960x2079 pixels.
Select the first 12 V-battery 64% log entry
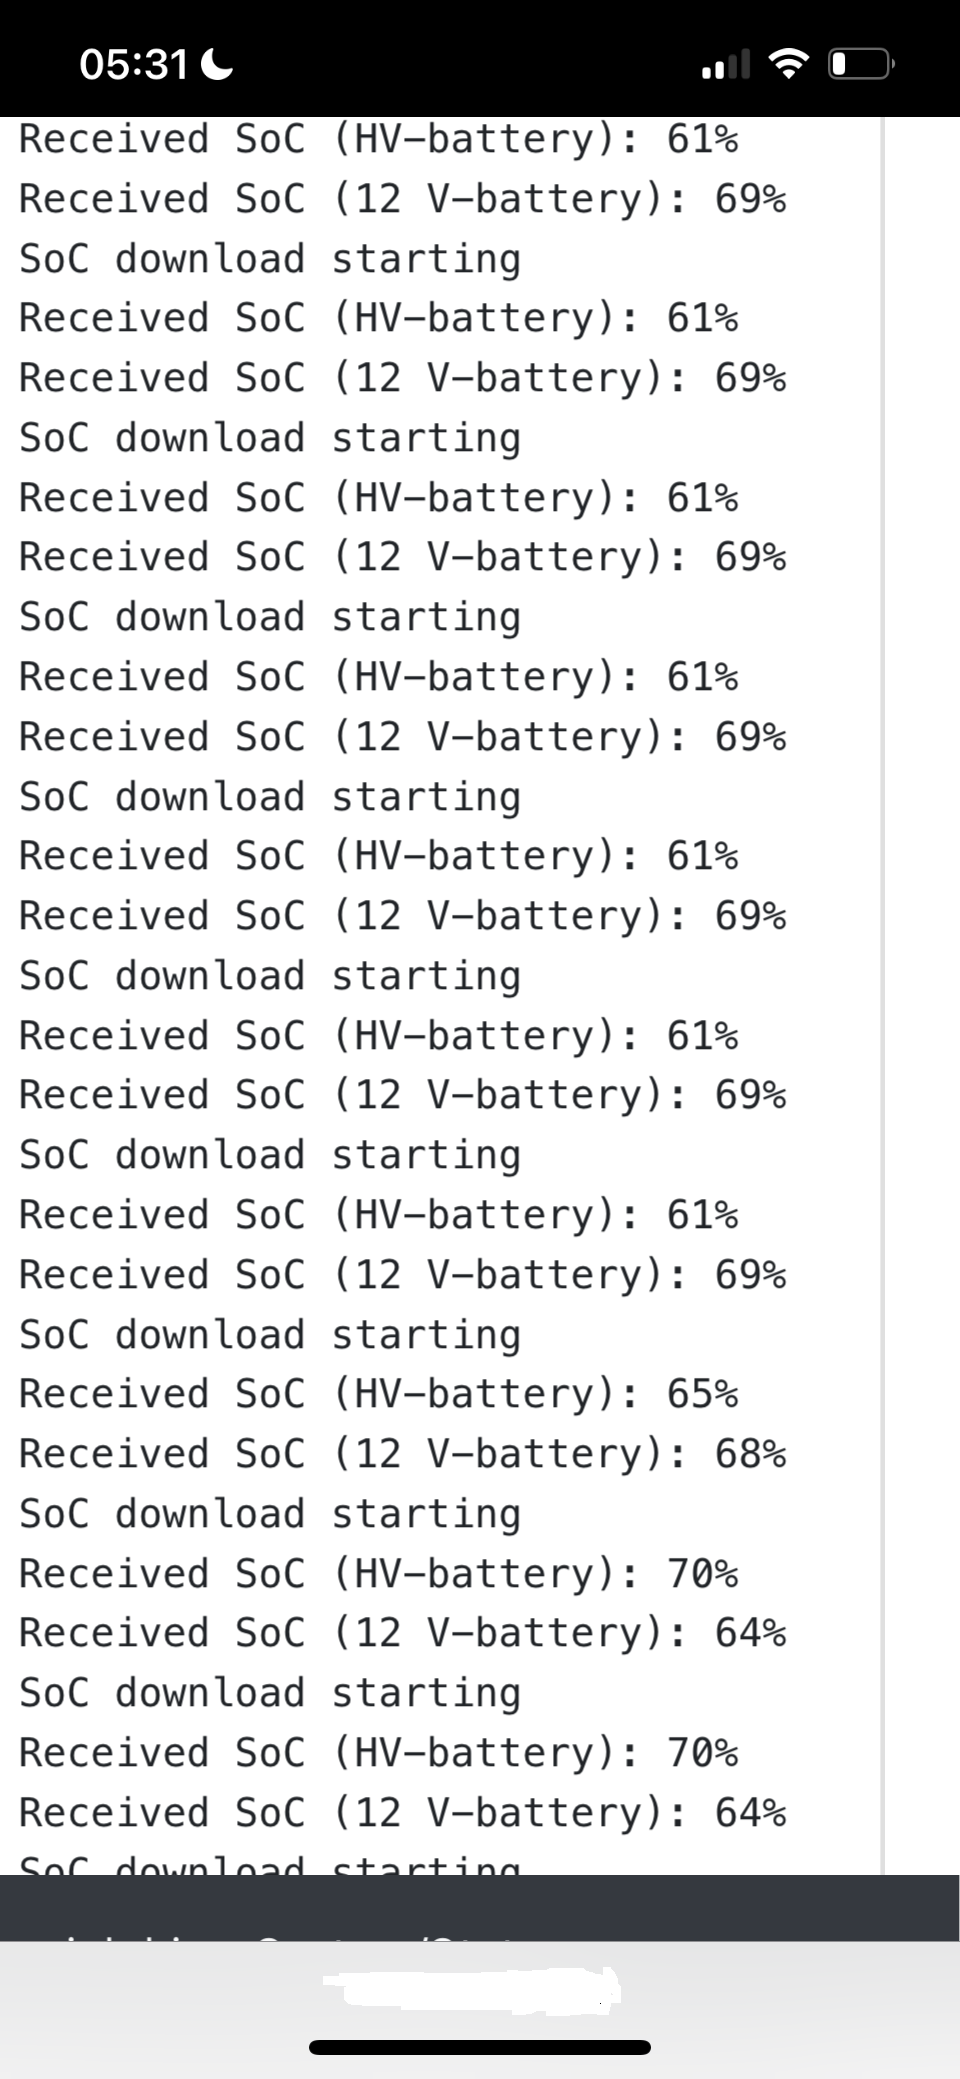pos(402,1633)
